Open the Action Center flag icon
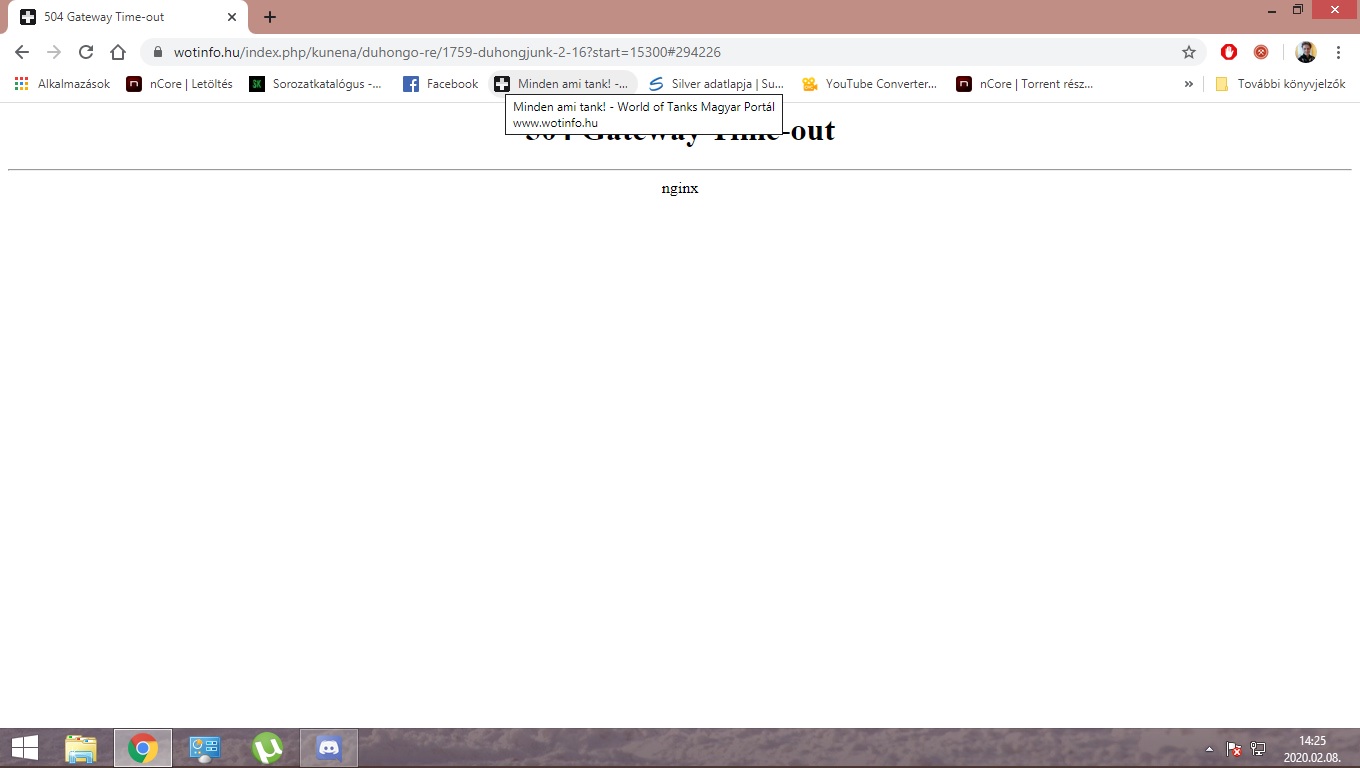The height and width of the screenshot is (768, 1360). (x=1234, y=749)
